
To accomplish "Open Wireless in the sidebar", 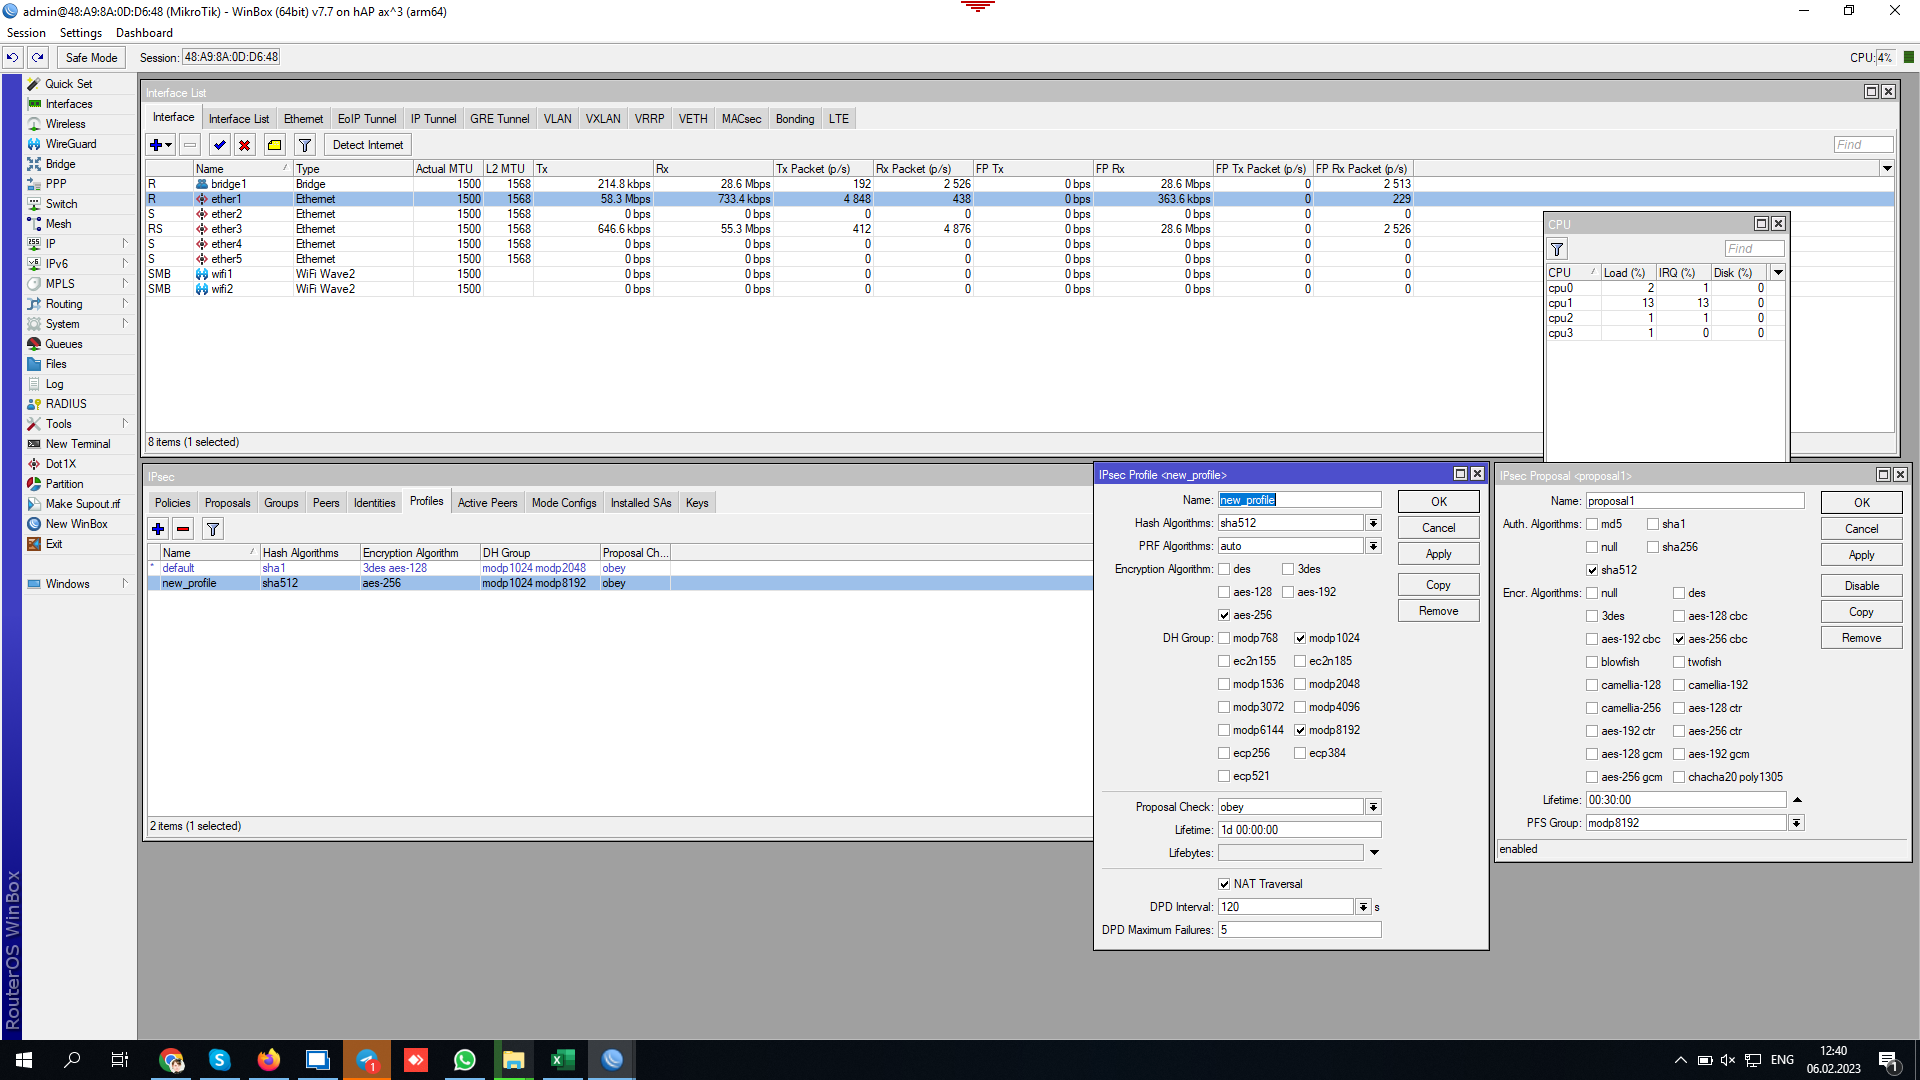I will coord(65,124).
